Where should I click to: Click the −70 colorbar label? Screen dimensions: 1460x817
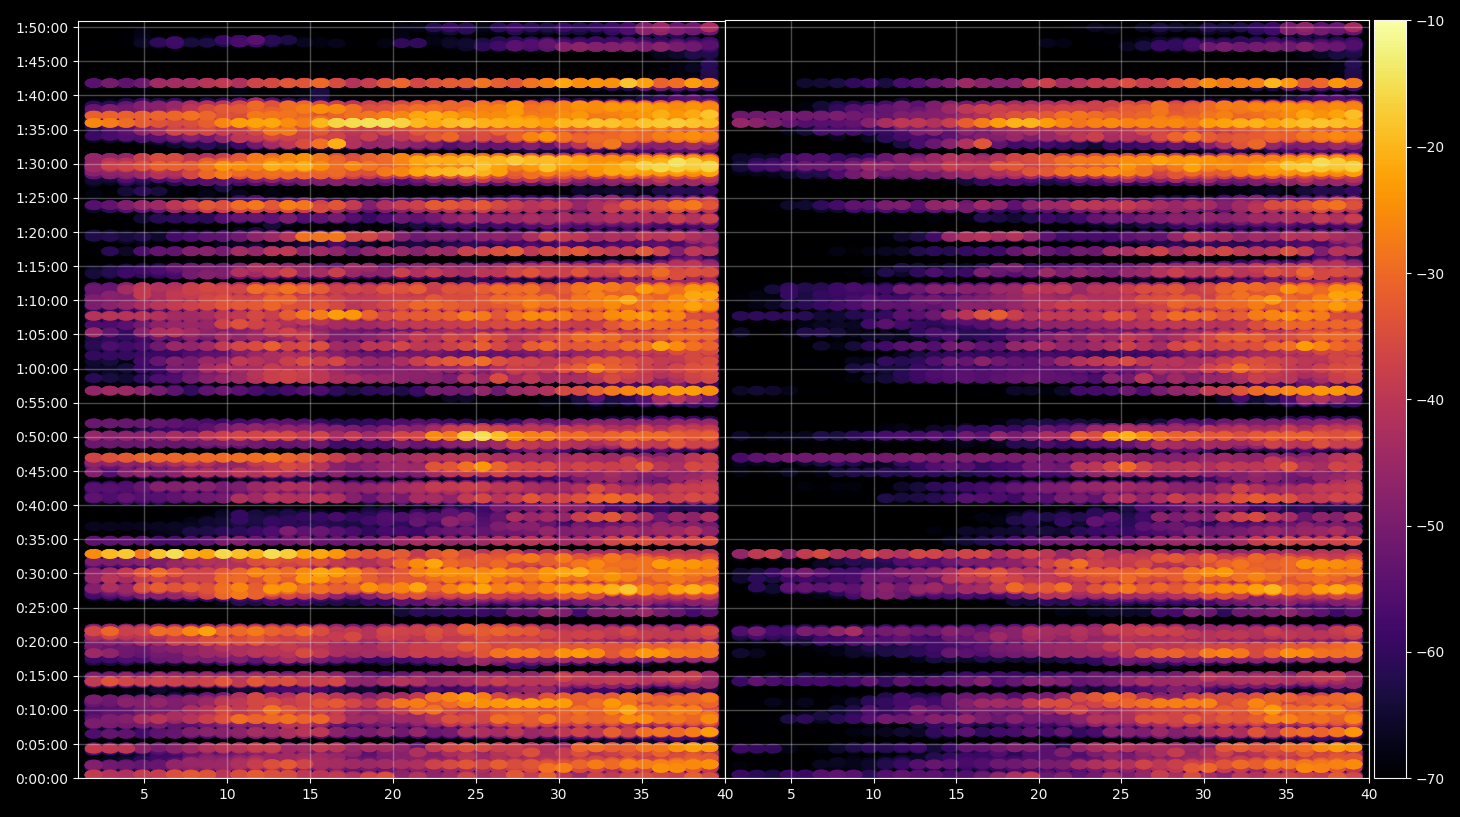click(x=1430, y=779)
